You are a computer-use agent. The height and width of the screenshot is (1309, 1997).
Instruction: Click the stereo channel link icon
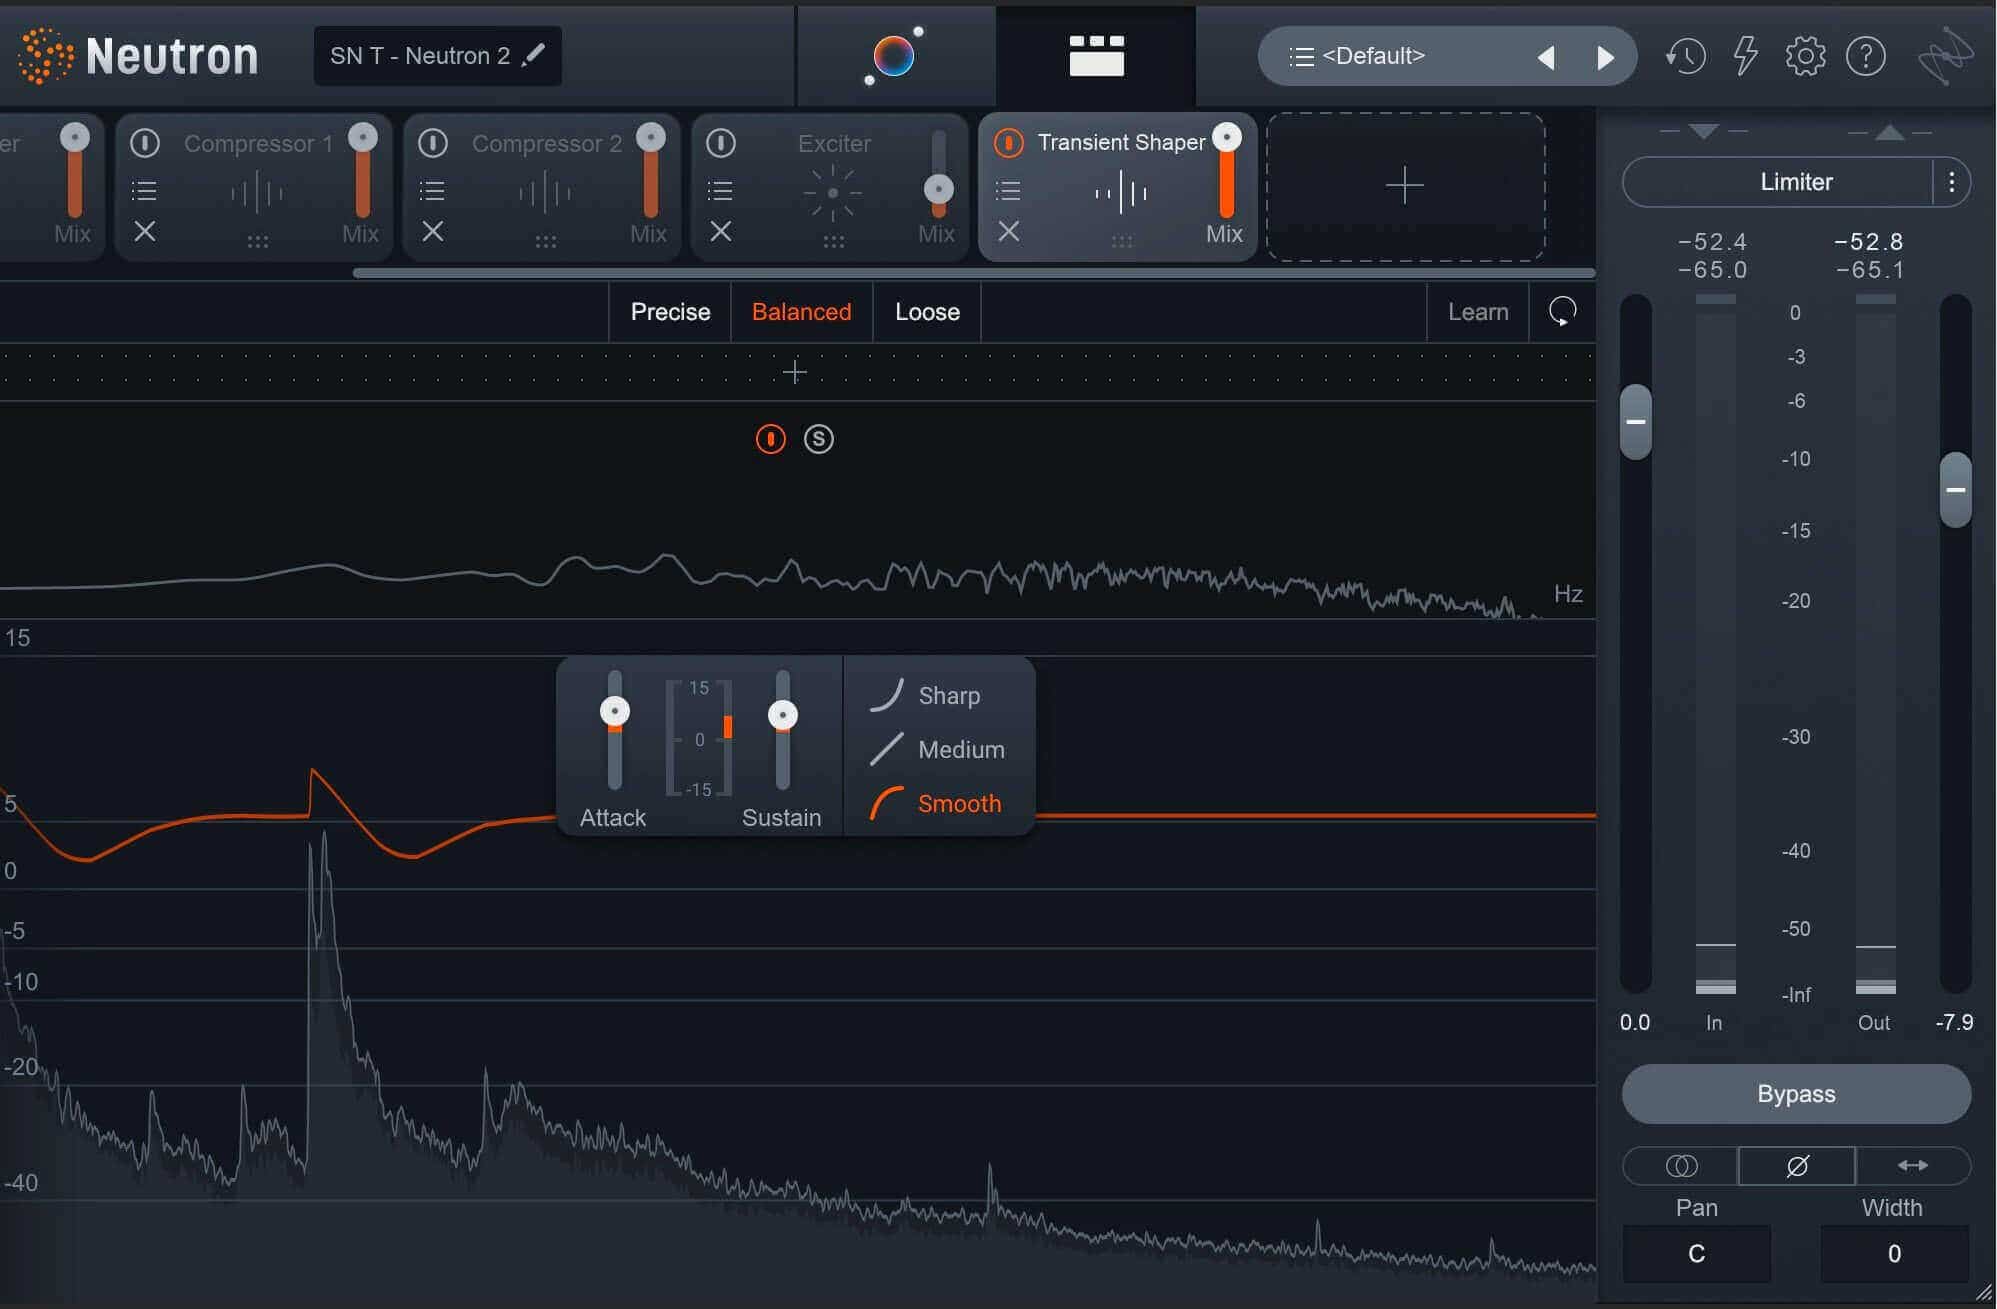(x=1681, y=1166)
